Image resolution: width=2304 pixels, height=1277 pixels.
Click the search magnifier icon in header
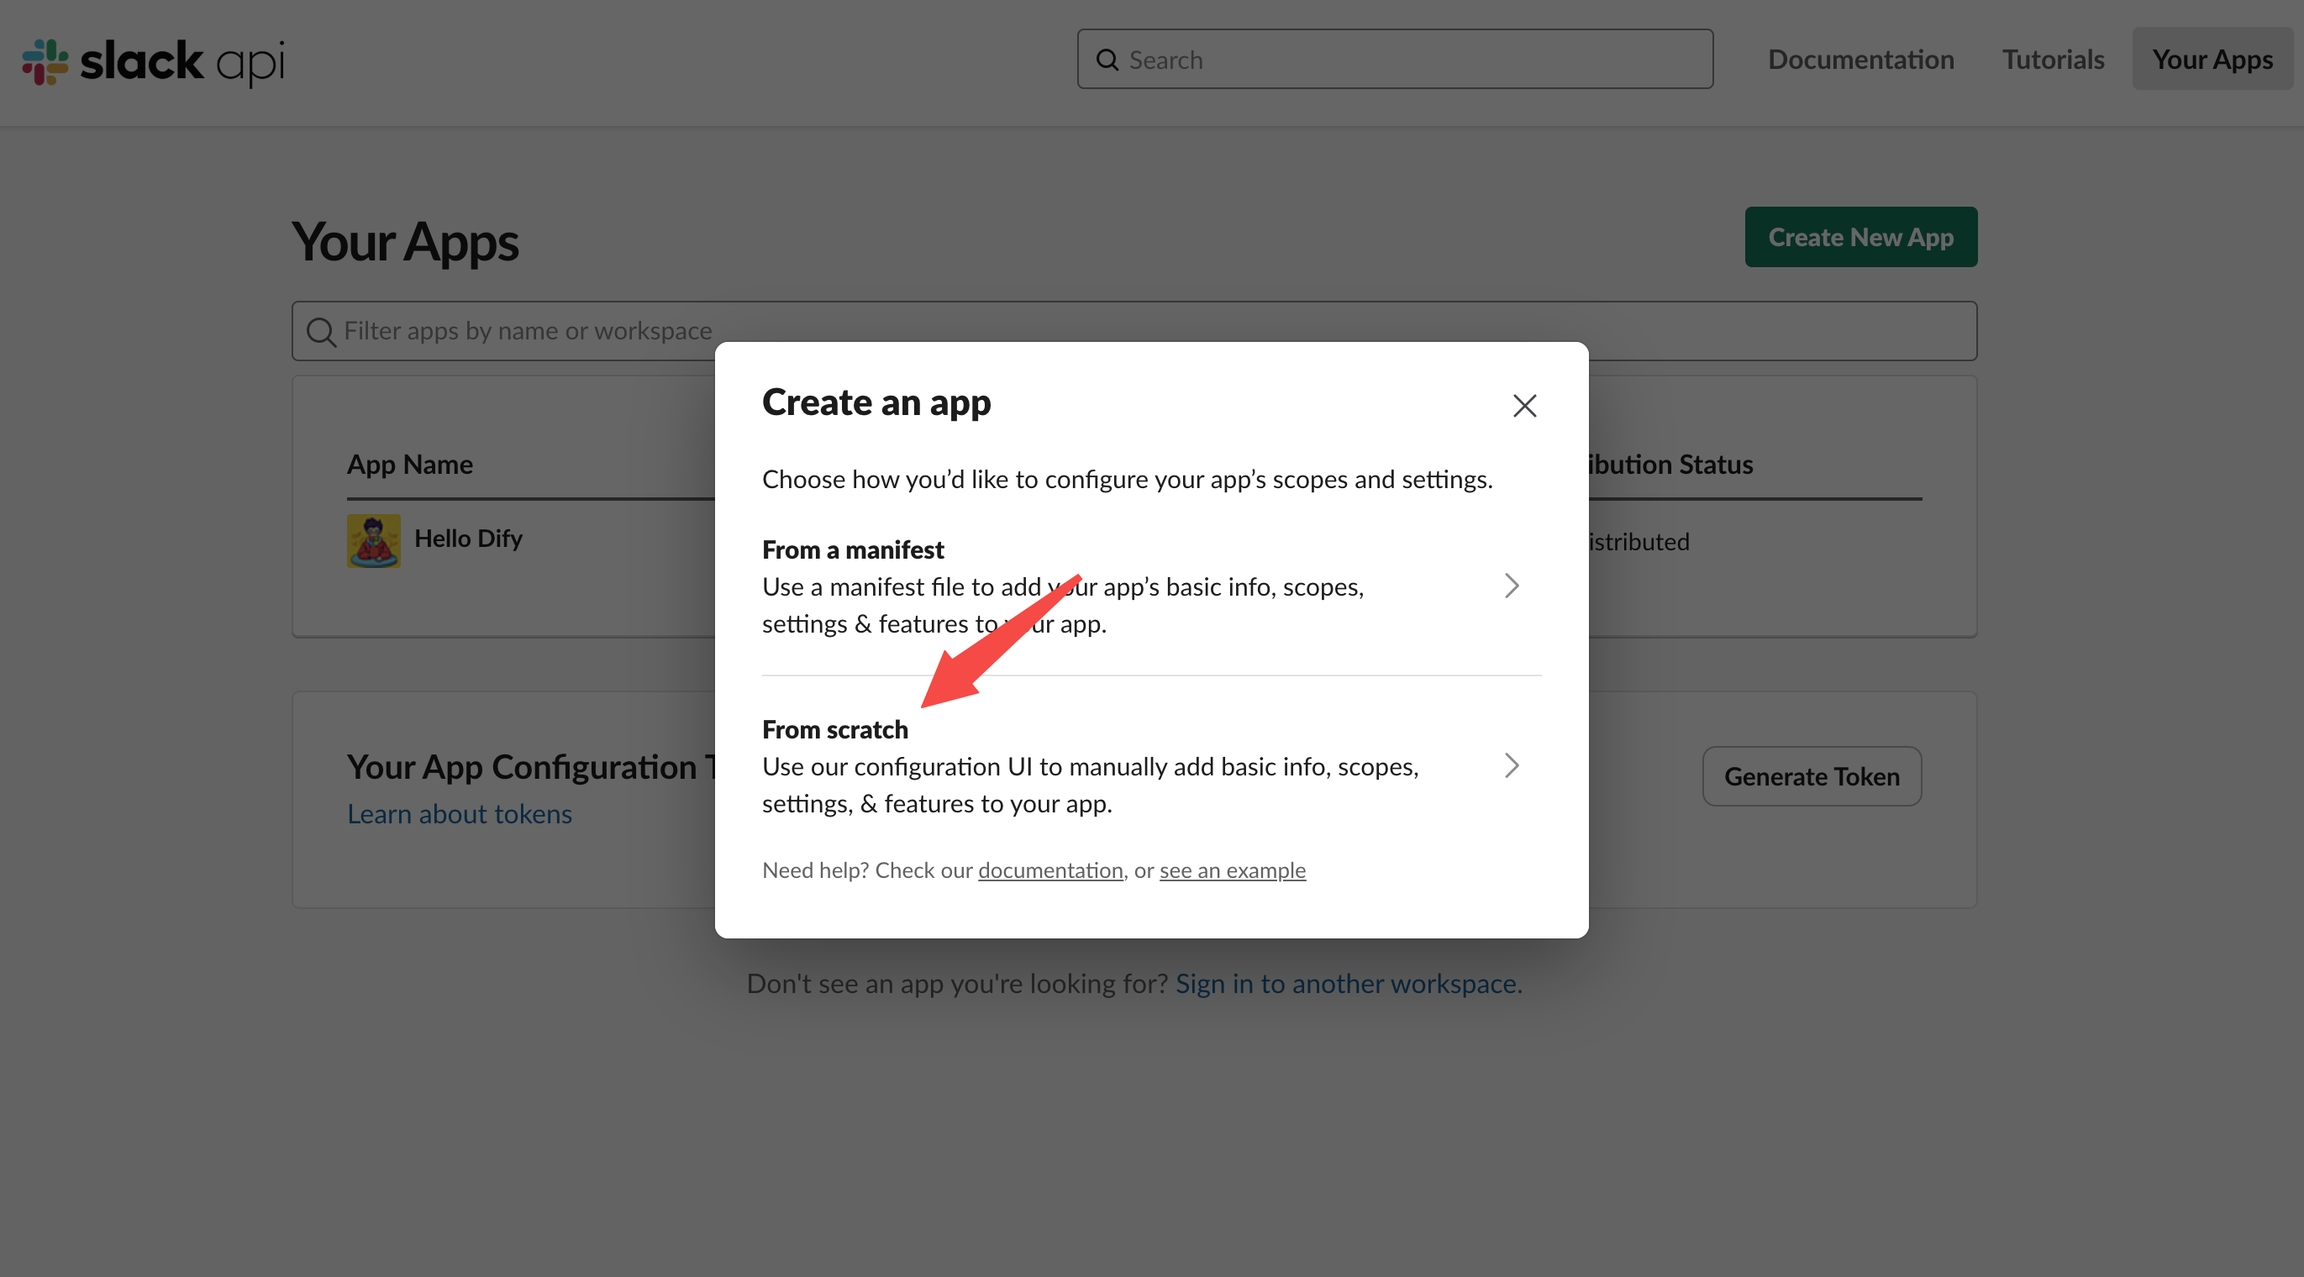(1107, 60)
